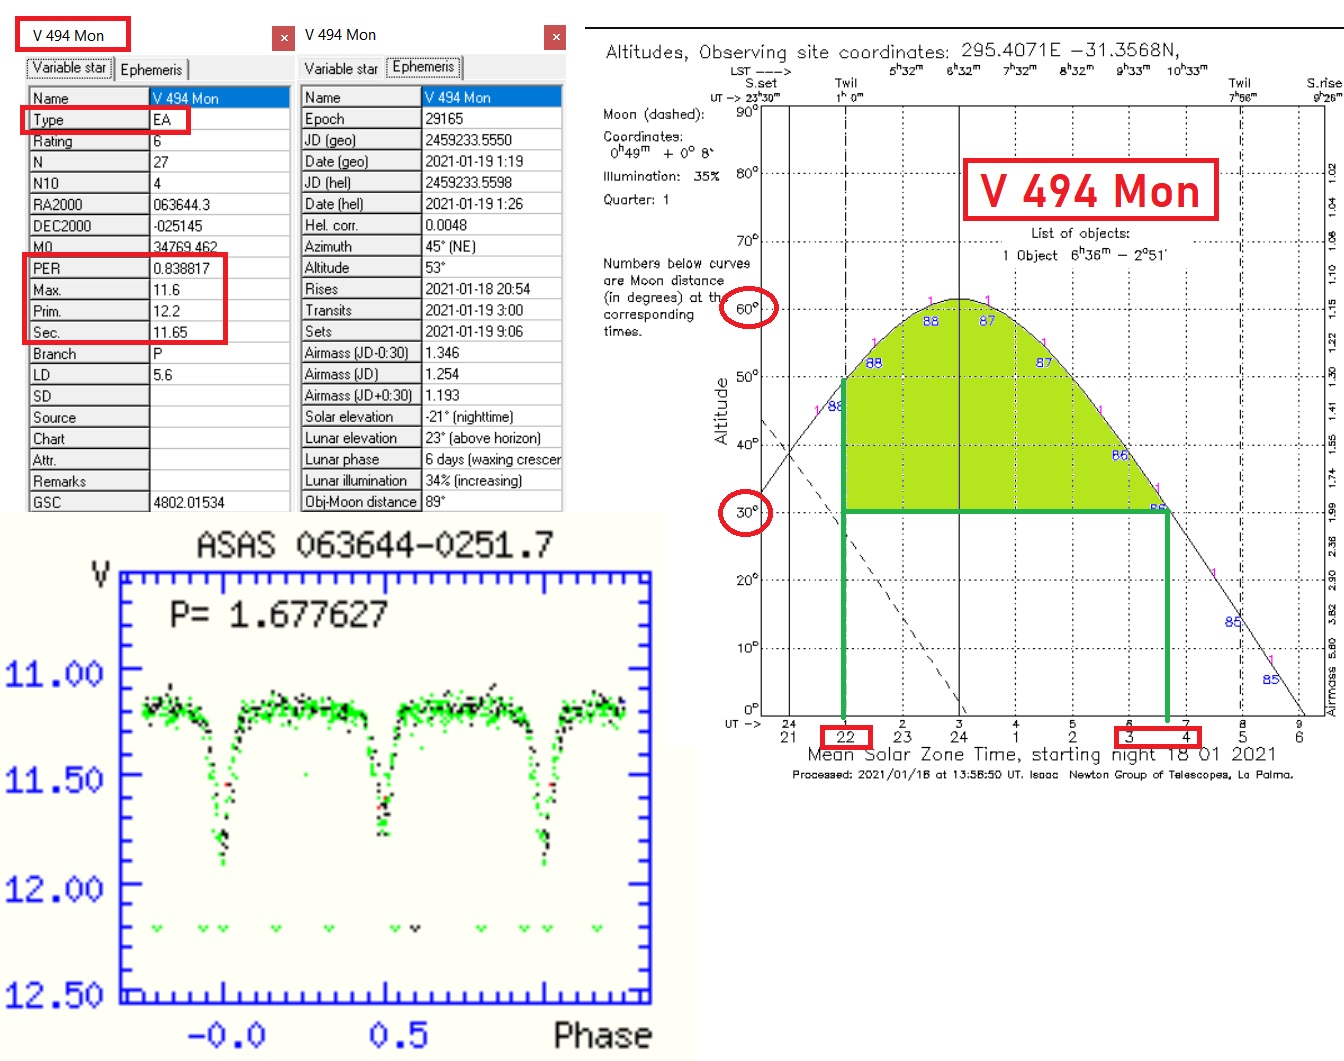This screenshot has height=1061, width=1344.
Task: Click the Prim. value 12.2 cell
Action: click(x=167, y=311)
